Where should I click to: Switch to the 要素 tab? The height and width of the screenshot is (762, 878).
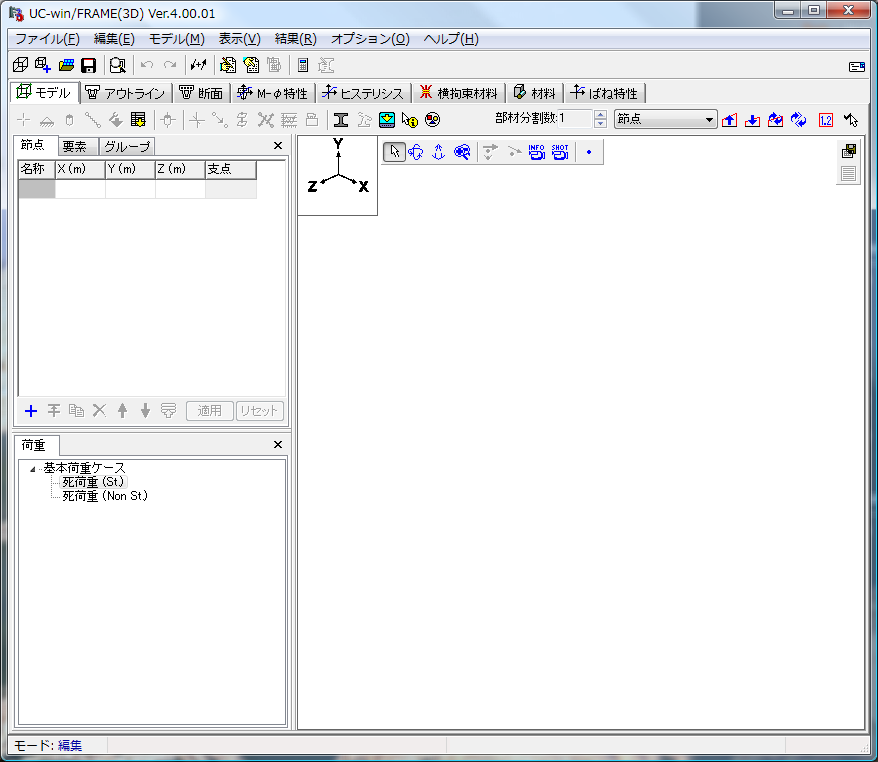pos(74,147)
